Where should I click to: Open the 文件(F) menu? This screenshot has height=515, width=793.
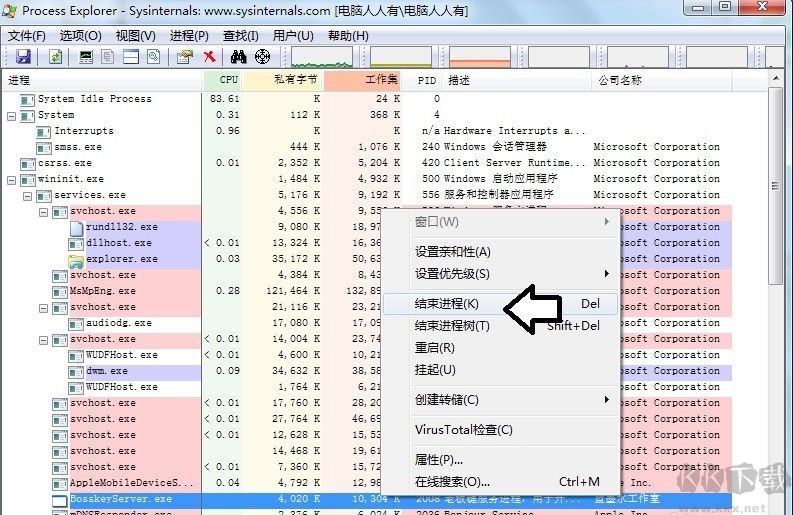[x=27, y=36]
